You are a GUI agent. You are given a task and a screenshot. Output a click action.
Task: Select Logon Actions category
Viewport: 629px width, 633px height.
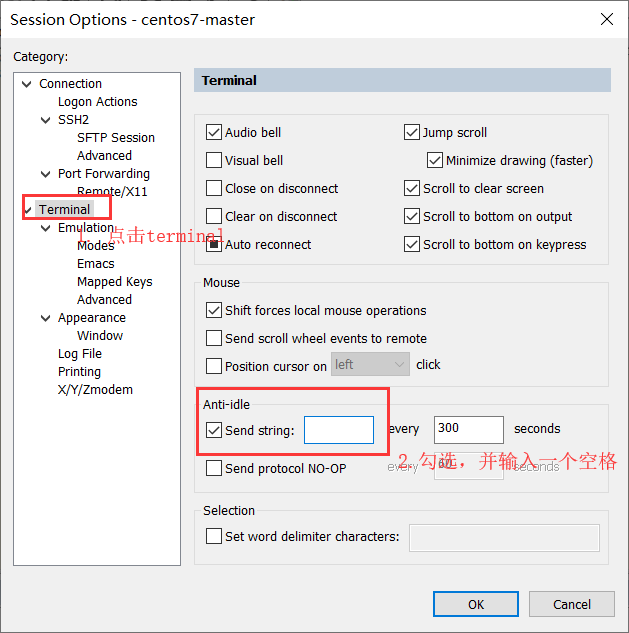click(x=97, y=102)
